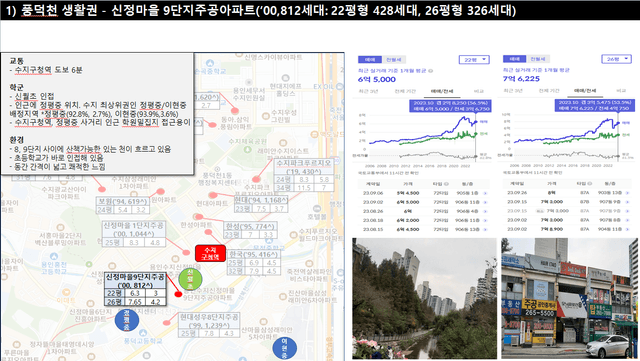Select 매매/전세 tab in 26평 panel
Screen dimensions: 640x361
click(585, 91)
